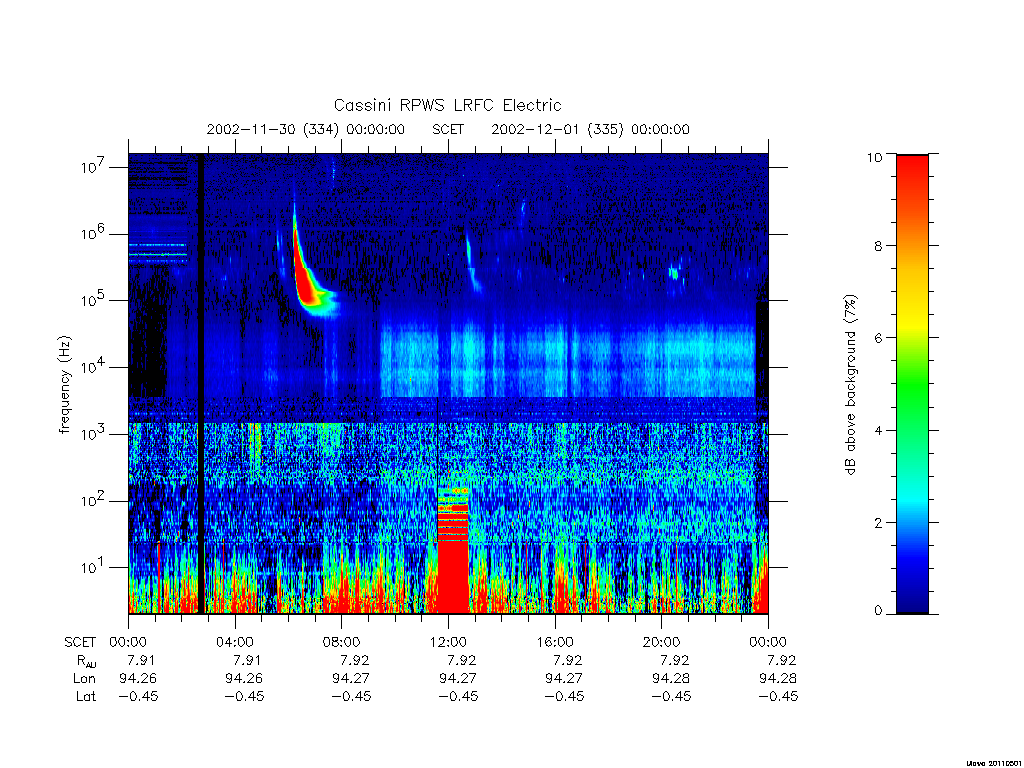The width and height of the screenshot is (1024, 768).
Task: Click the frequency (Hz) axis label
Action: click(64, 385)
